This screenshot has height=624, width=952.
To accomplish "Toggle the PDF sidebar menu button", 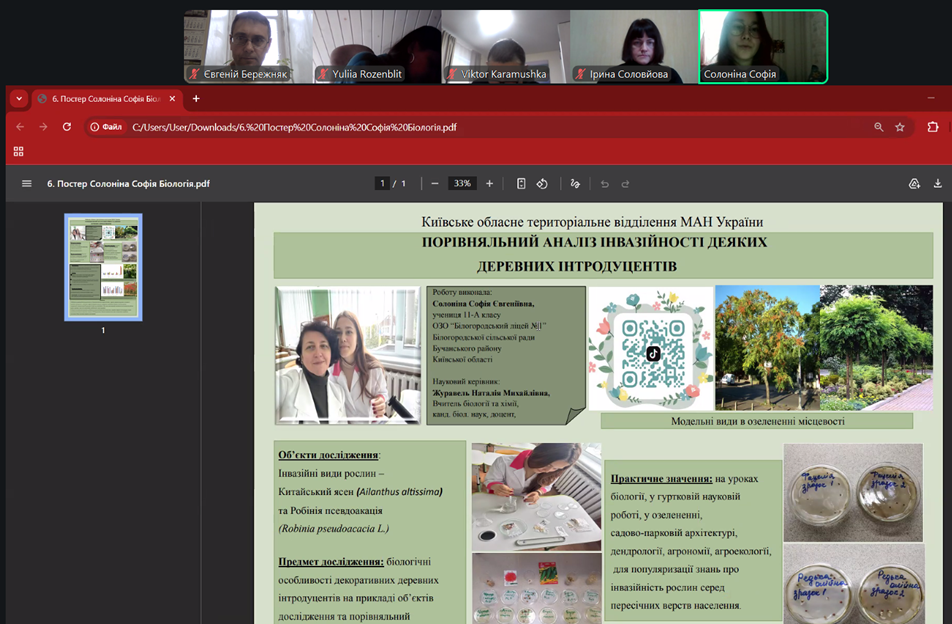I will 27,184.
